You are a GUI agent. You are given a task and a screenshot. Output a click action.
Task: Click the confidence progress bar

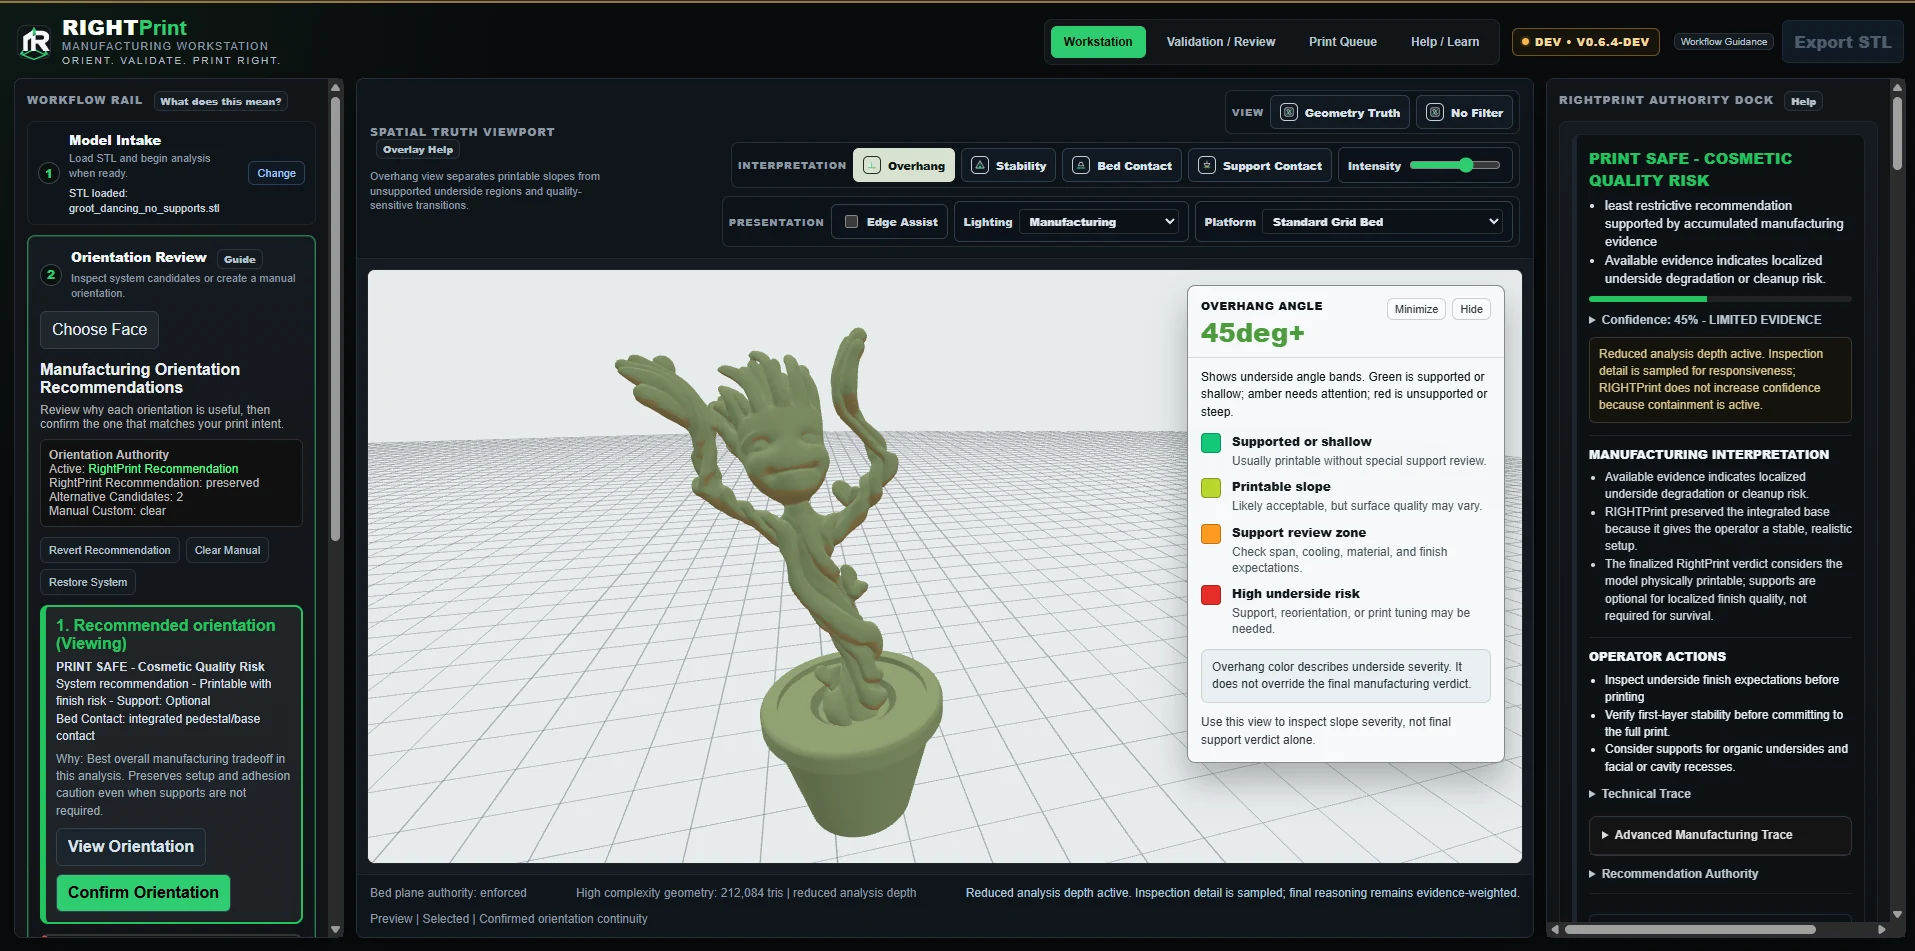(1720, 299)
